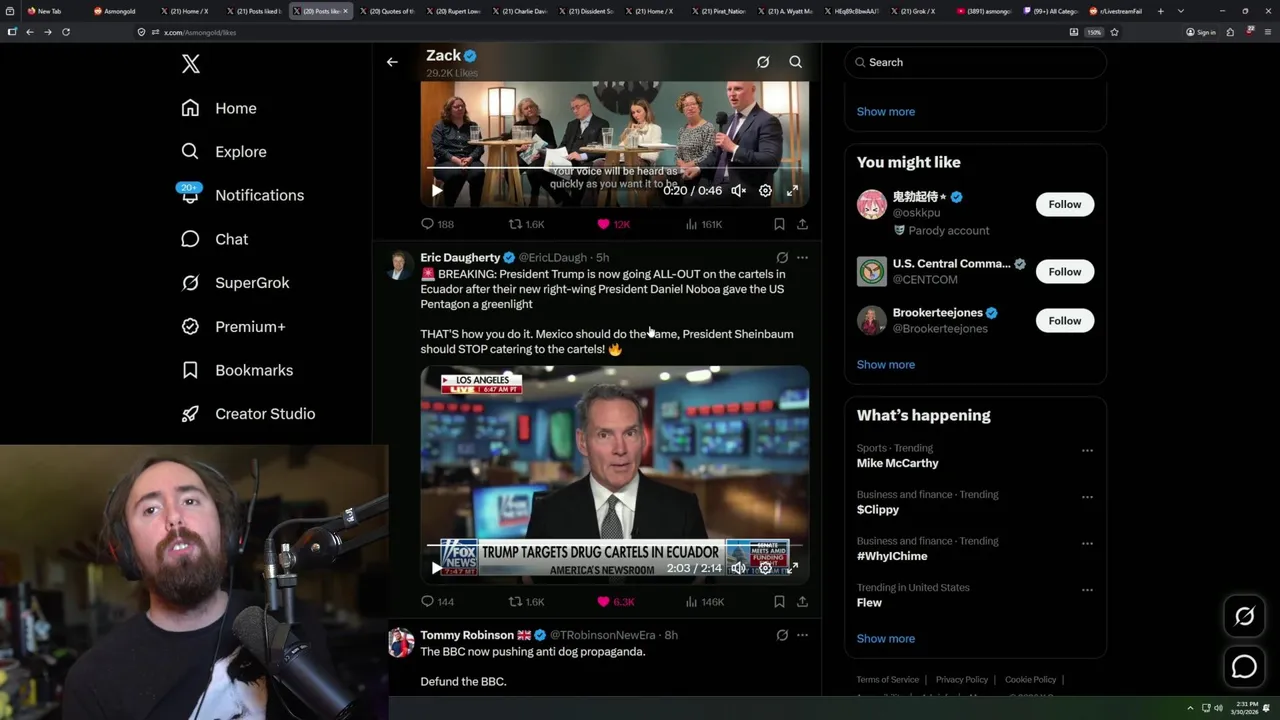The height and width of the screenshot is (720, 1280).
Task: Open settings gear on panel video
Action: [x=765, y=190]
